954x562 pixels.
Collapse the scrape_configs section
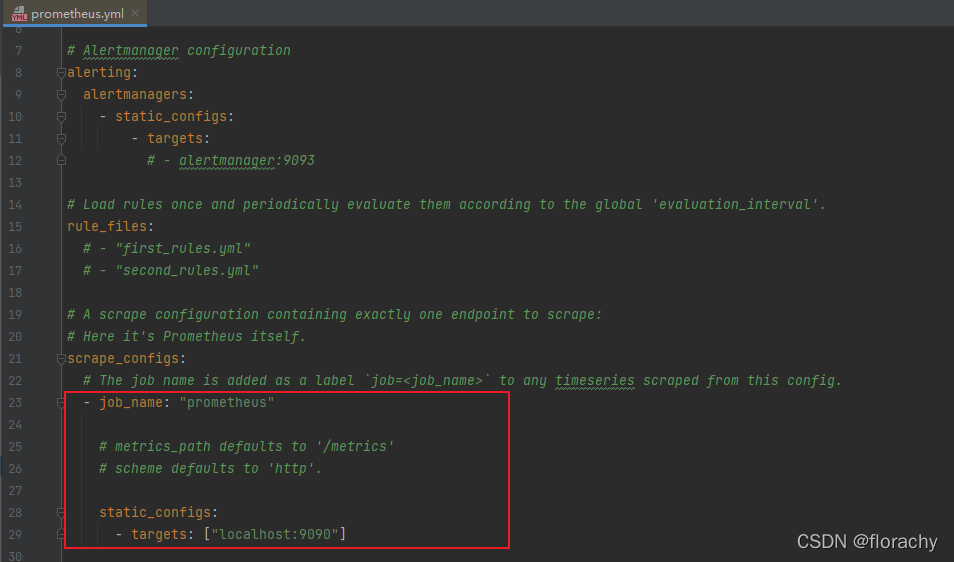62,358
